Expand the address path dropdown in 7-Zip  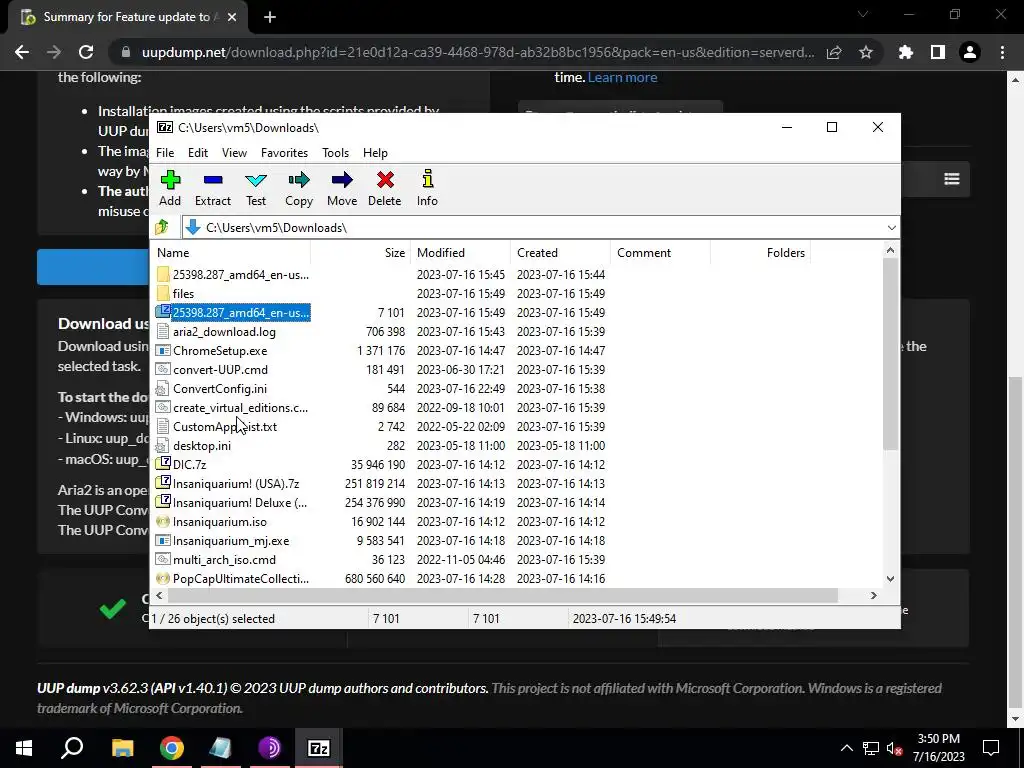tap(891, 227)
